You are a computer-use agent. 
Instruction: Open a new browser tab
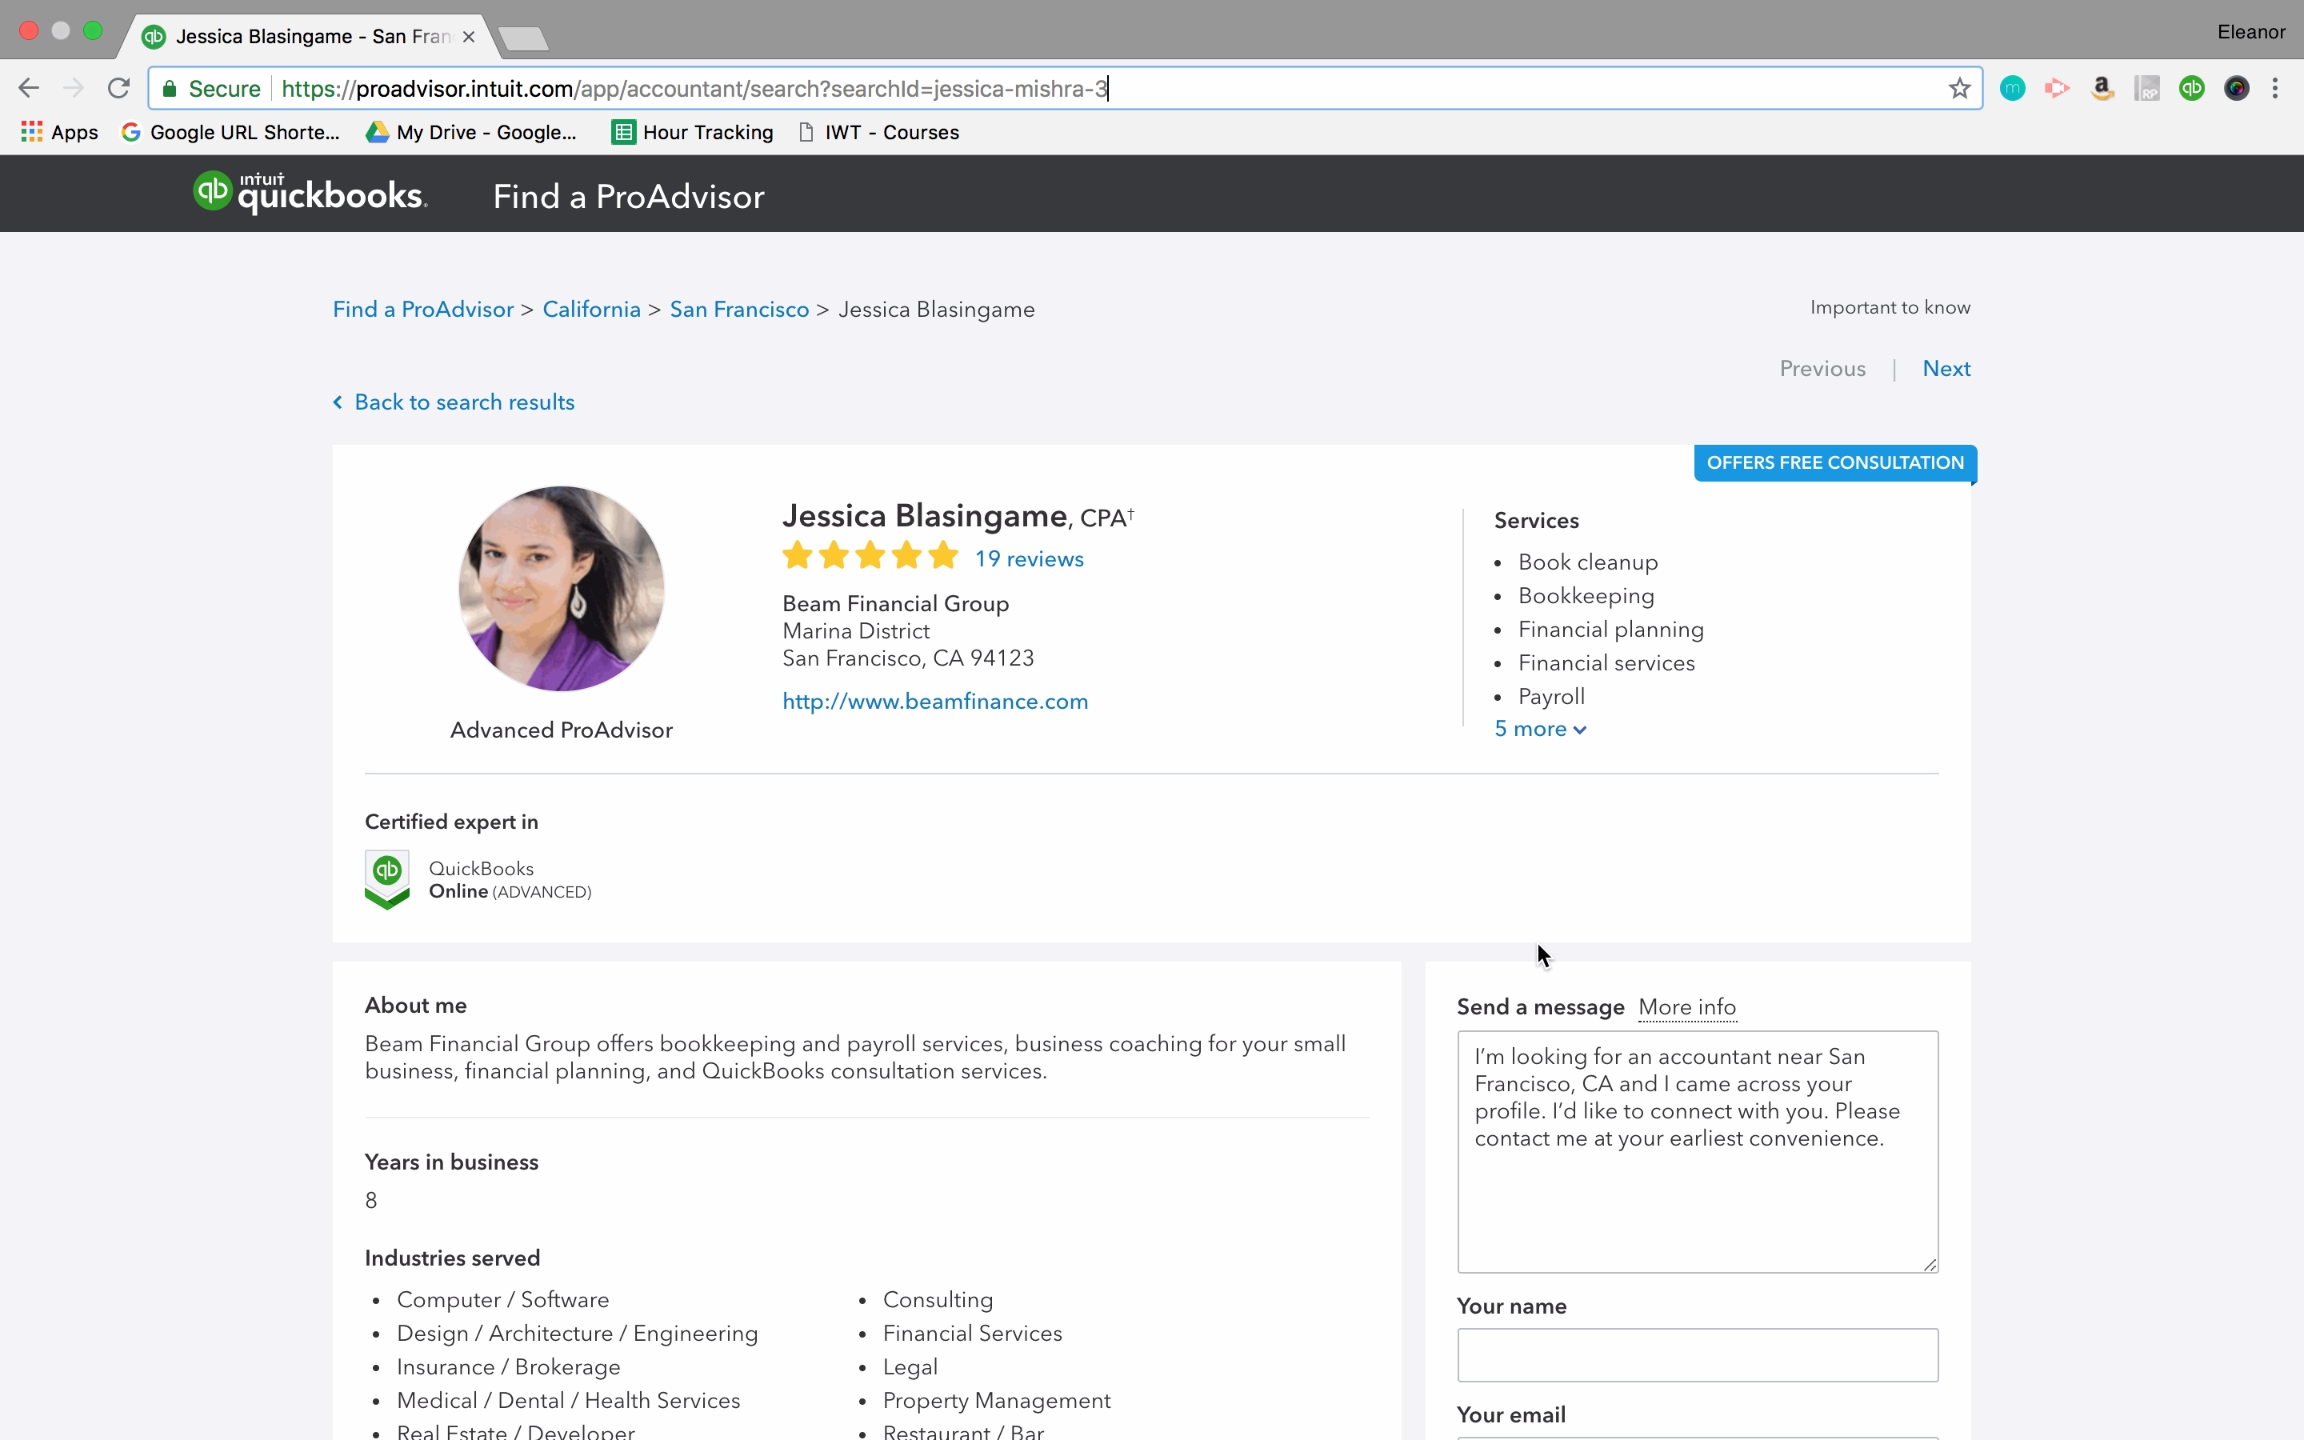(x=523, y=38)
